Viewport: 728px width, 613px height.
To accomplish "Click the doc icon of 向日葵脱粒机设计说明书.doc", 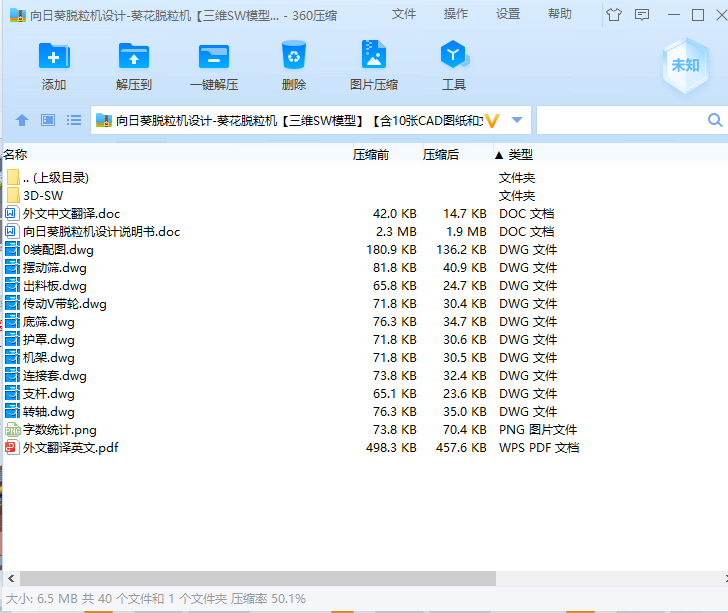I will click(x=11, y=231).
